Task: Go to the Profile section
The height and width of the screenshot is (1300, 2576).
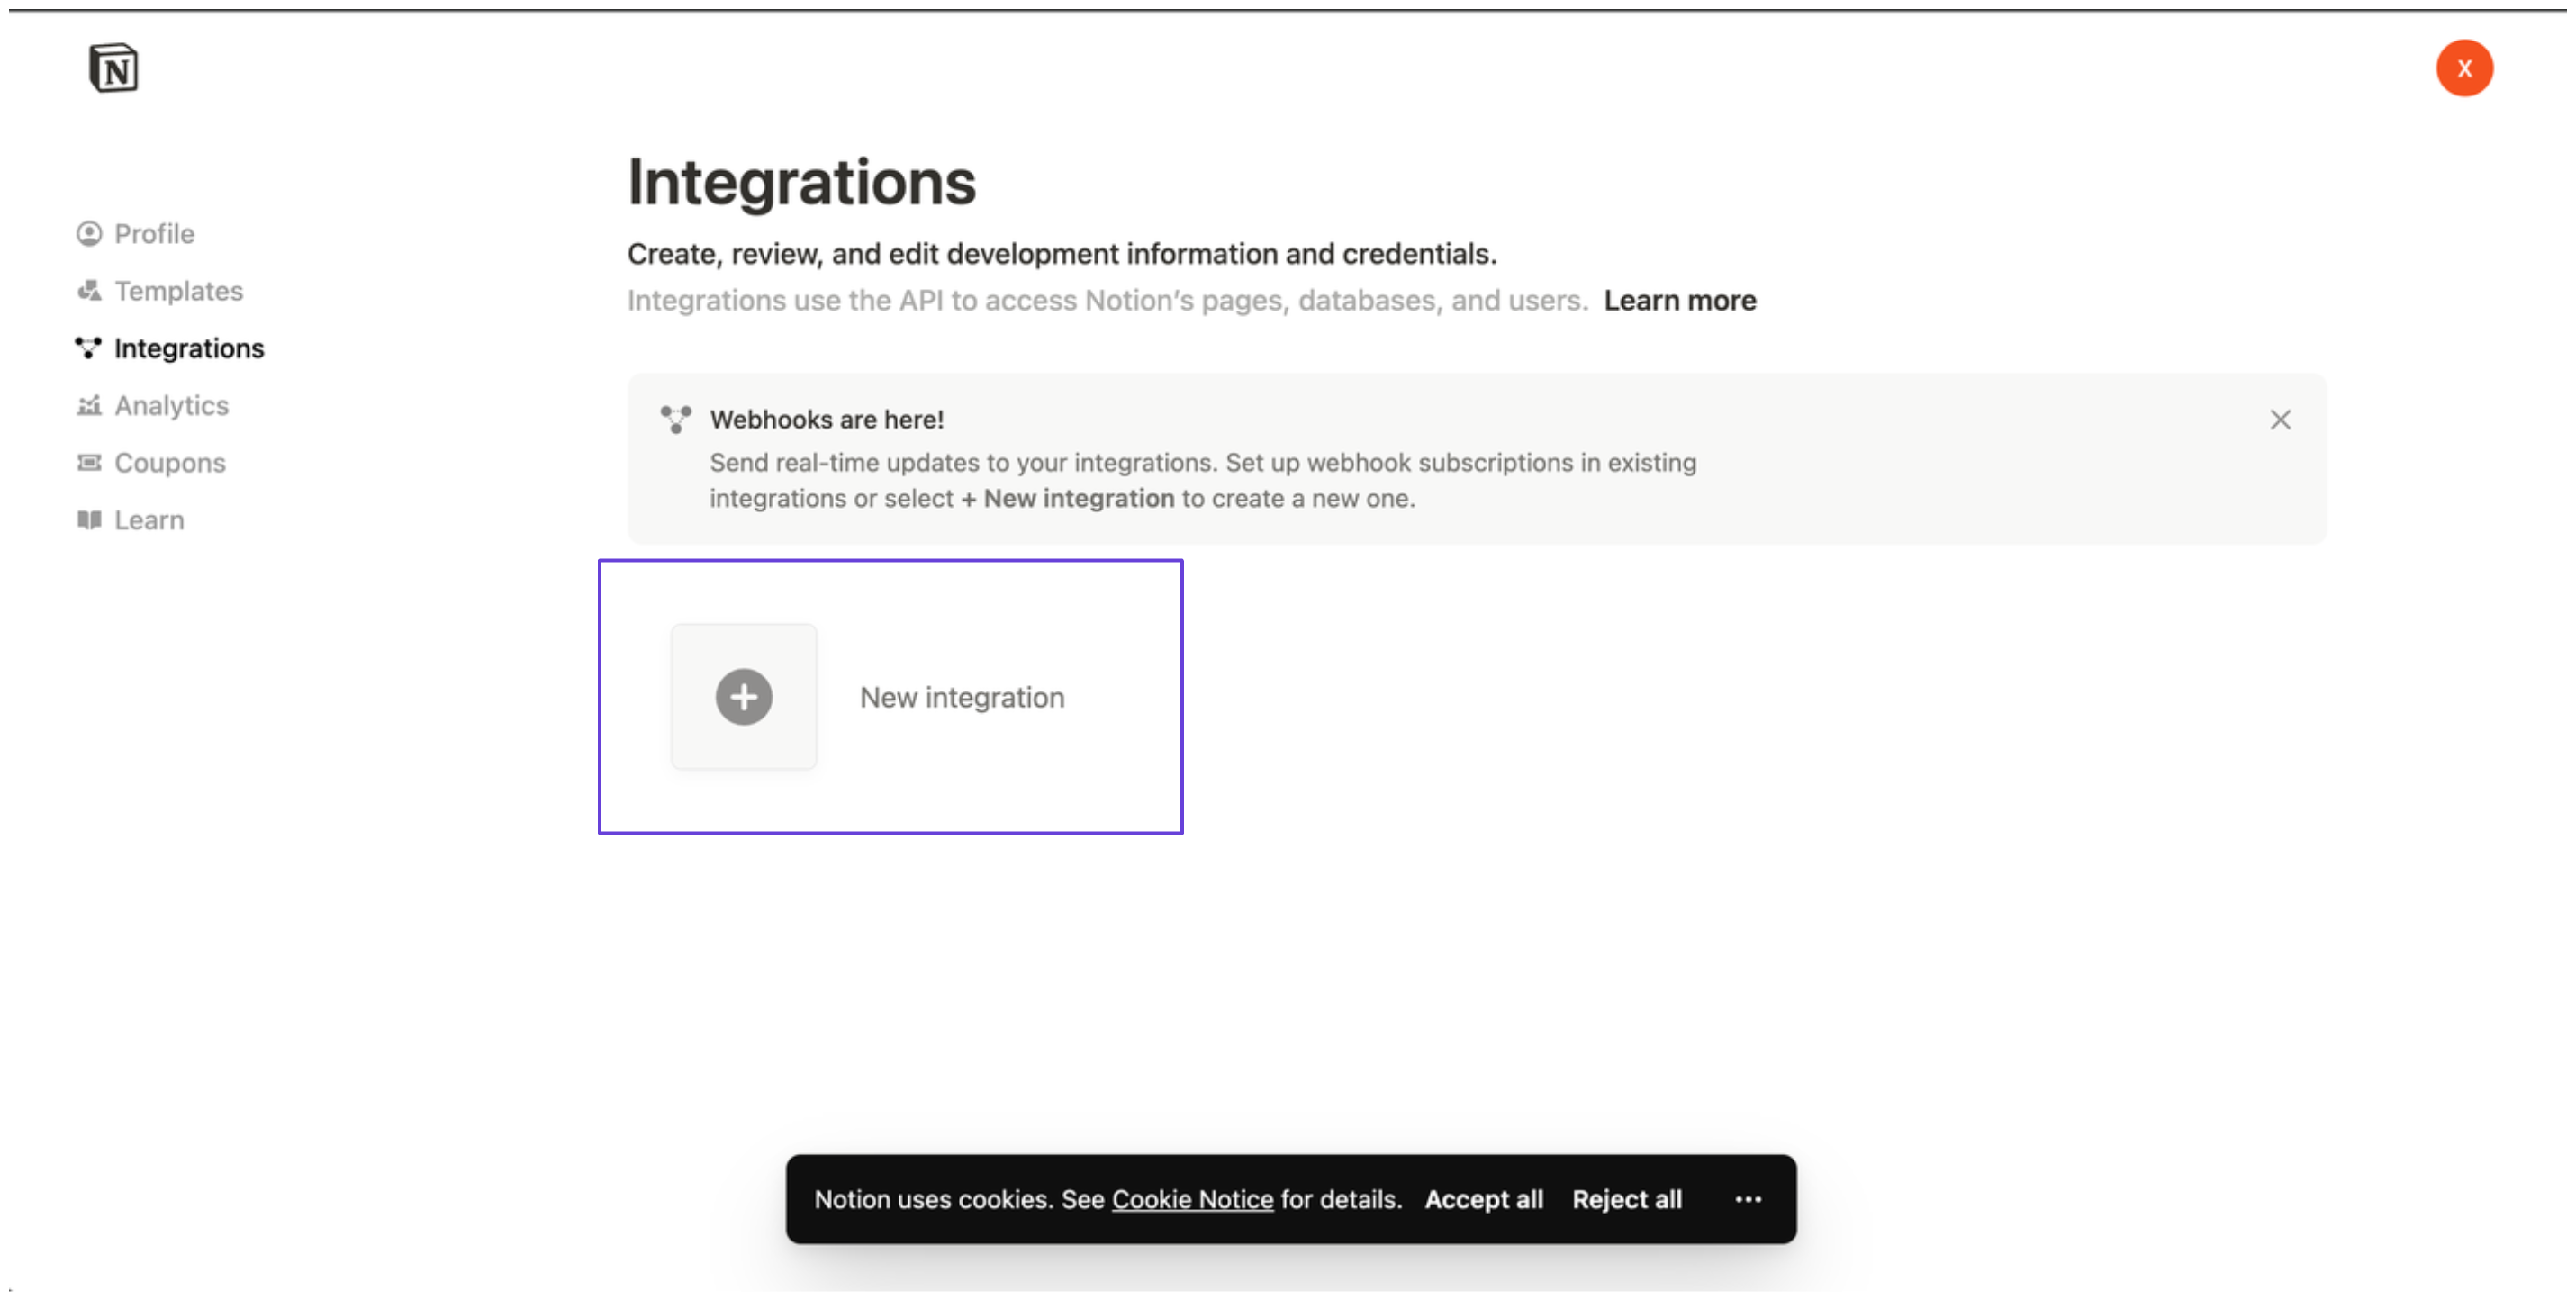Action: click(x=154, y=234)
